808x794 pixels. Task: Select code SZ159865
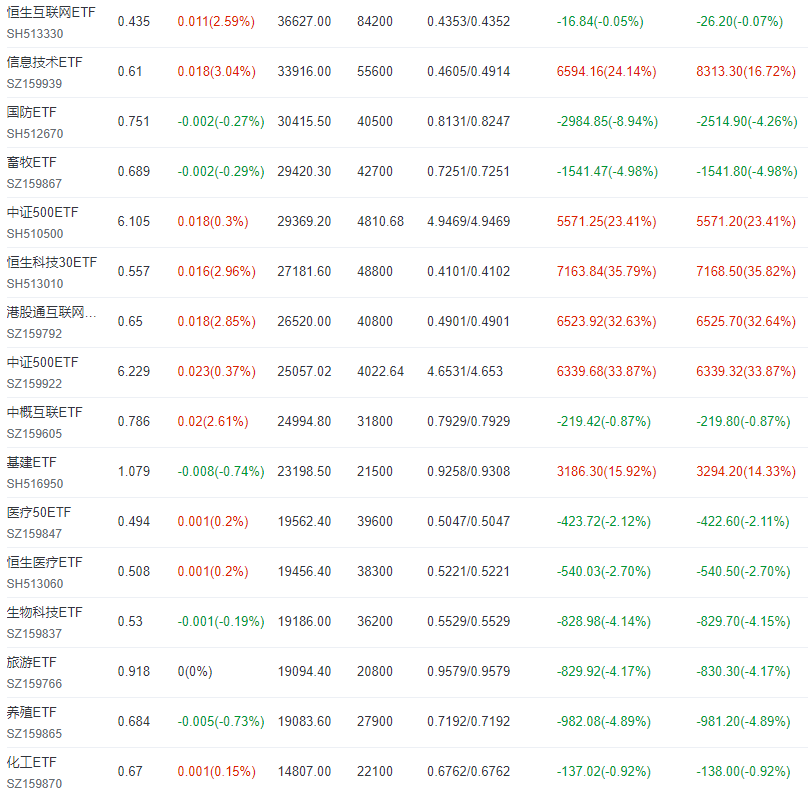(x=35, y=734)
